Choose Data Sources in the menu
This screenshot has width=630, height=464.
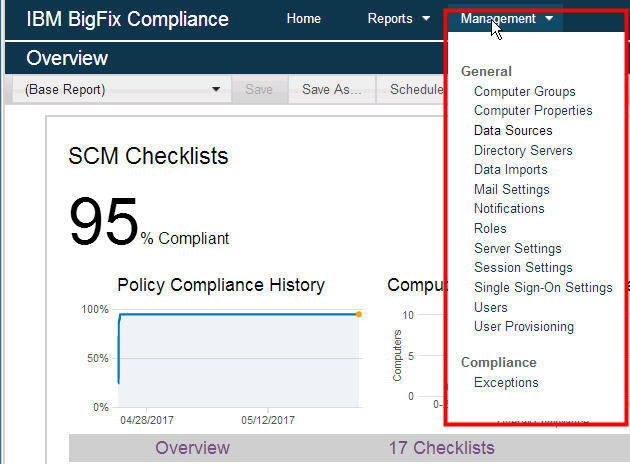(x=513, y=131)
